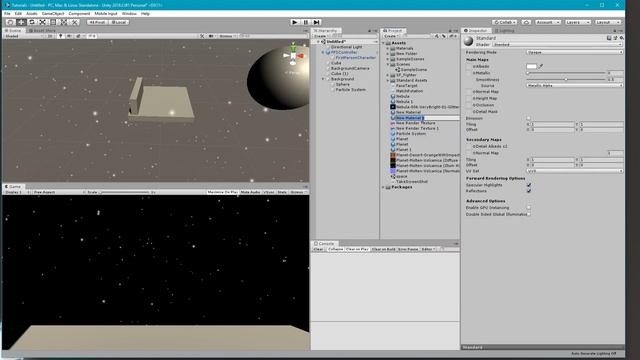The height and width of the screenshot is (360, 640).
Task: Open the GameObject menu
Action: [53, 13]
